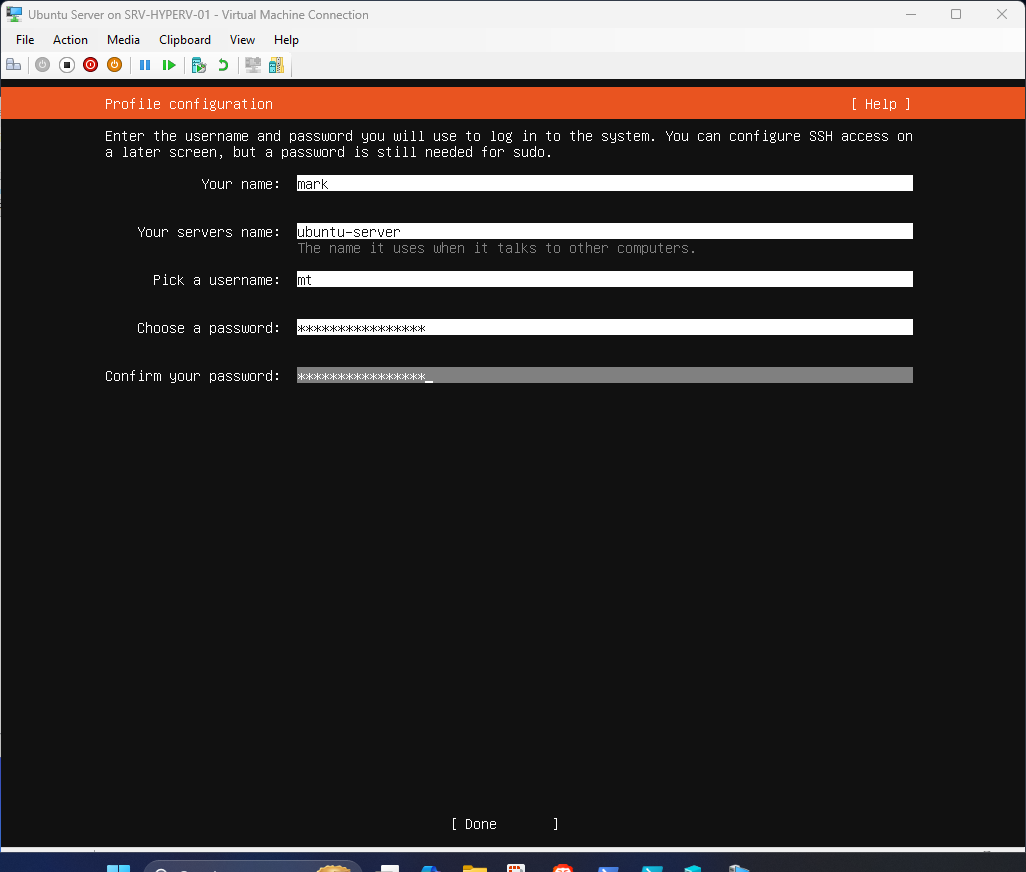
Task: Create a checkpoint of the VM
Action: (x=197, y=64)
